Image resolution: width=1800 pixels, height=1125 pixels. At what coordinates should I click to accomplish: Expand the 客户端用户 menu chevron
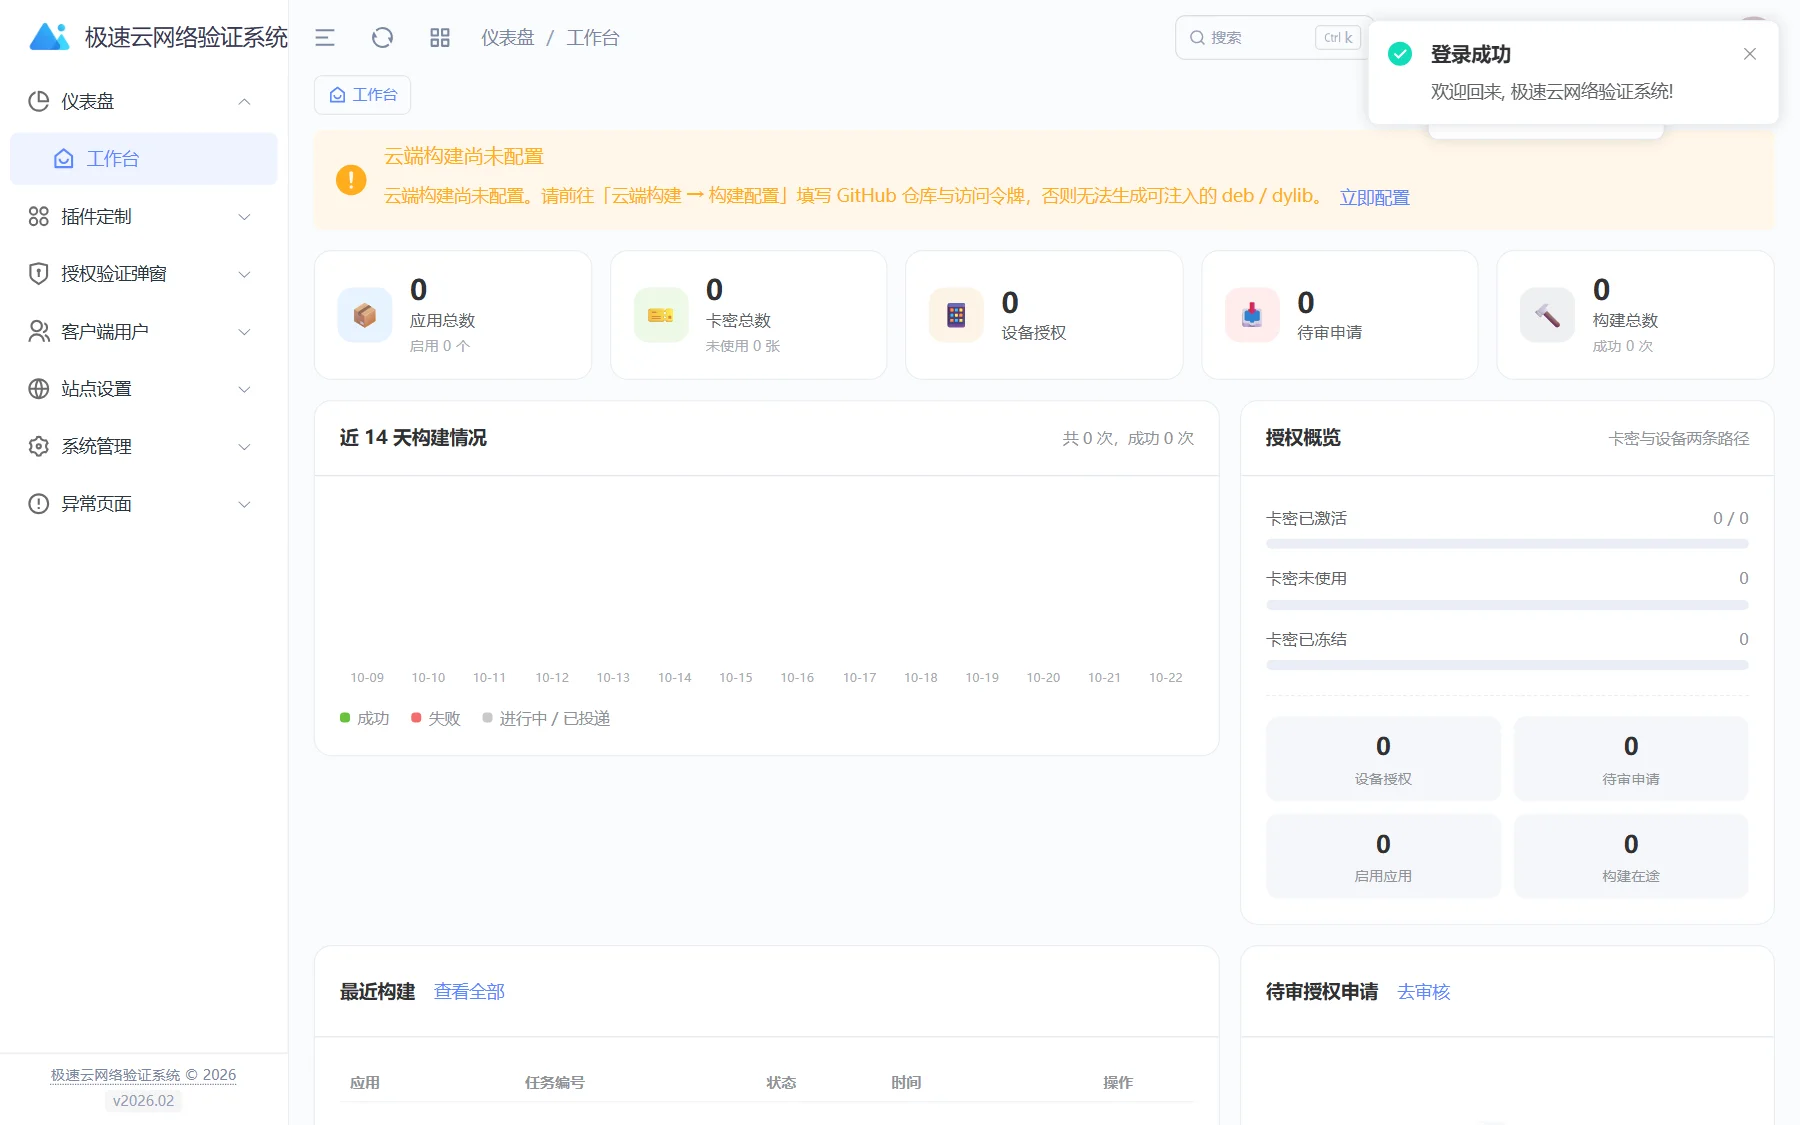click(x=244, y=332)
